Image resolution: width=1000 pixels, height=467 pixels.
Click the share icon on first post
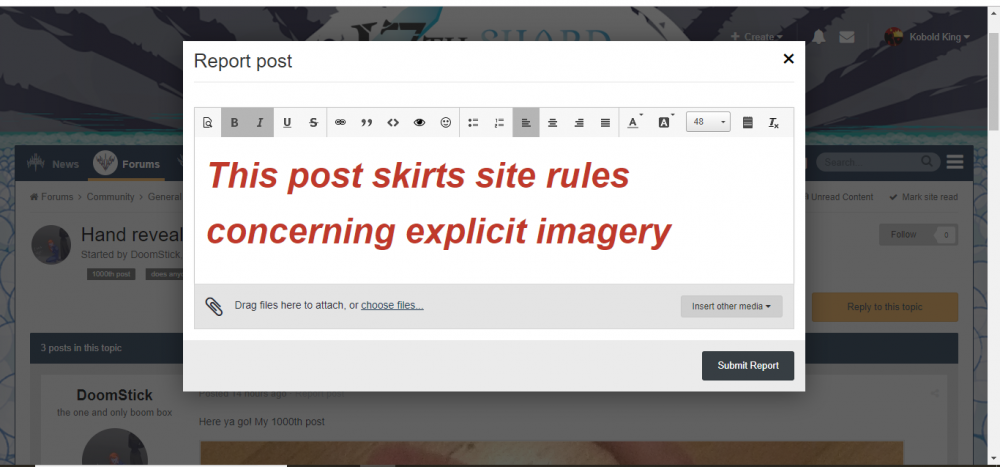[934, 394]
